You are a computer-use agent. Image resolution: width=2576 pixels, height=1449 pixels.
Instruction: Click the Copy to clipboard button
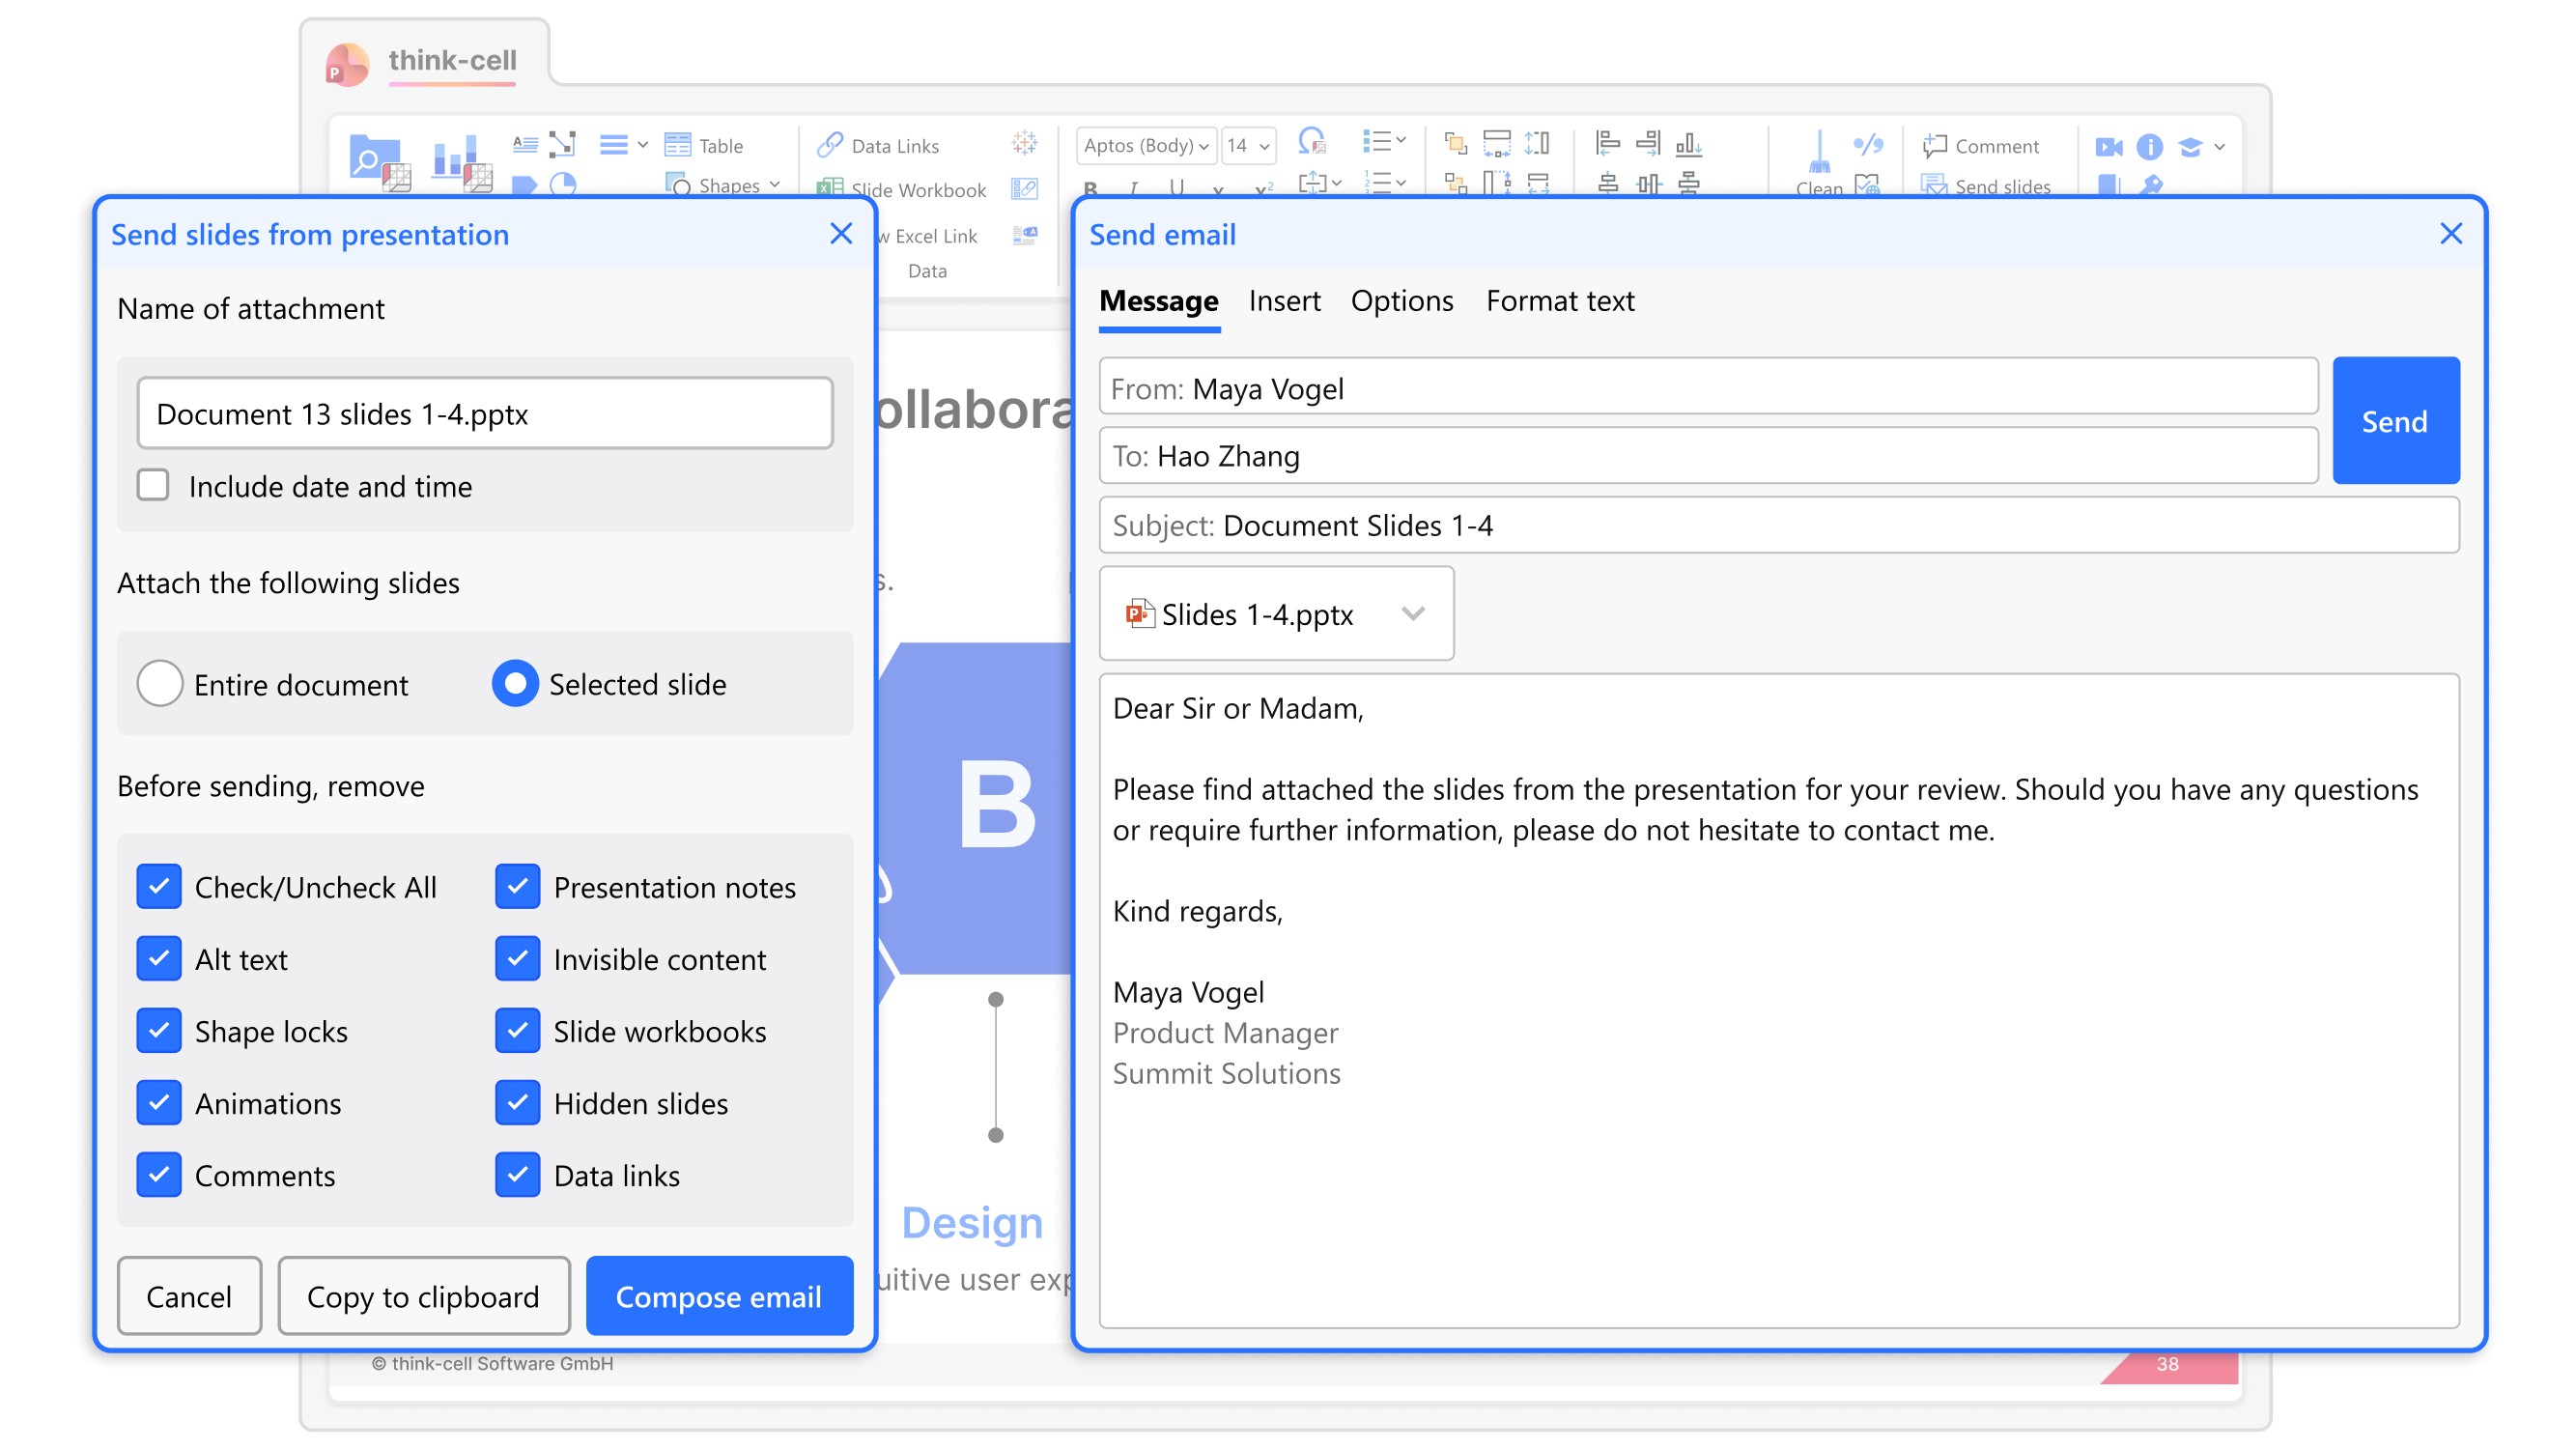click(x=423, y=1296)
